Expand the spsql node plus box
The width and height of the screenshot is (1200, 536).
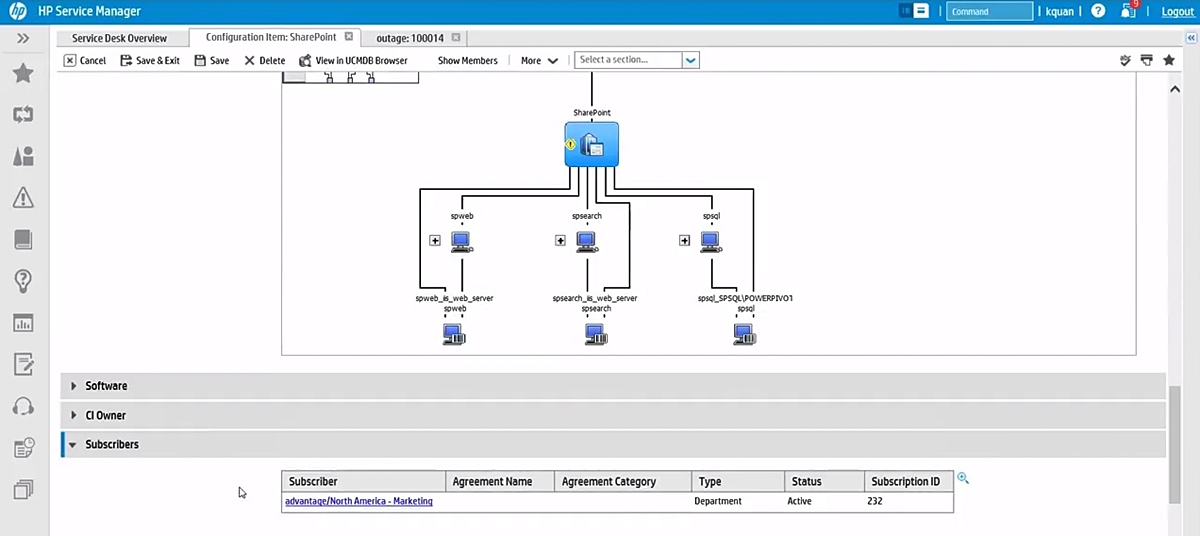tap(684, 240)
